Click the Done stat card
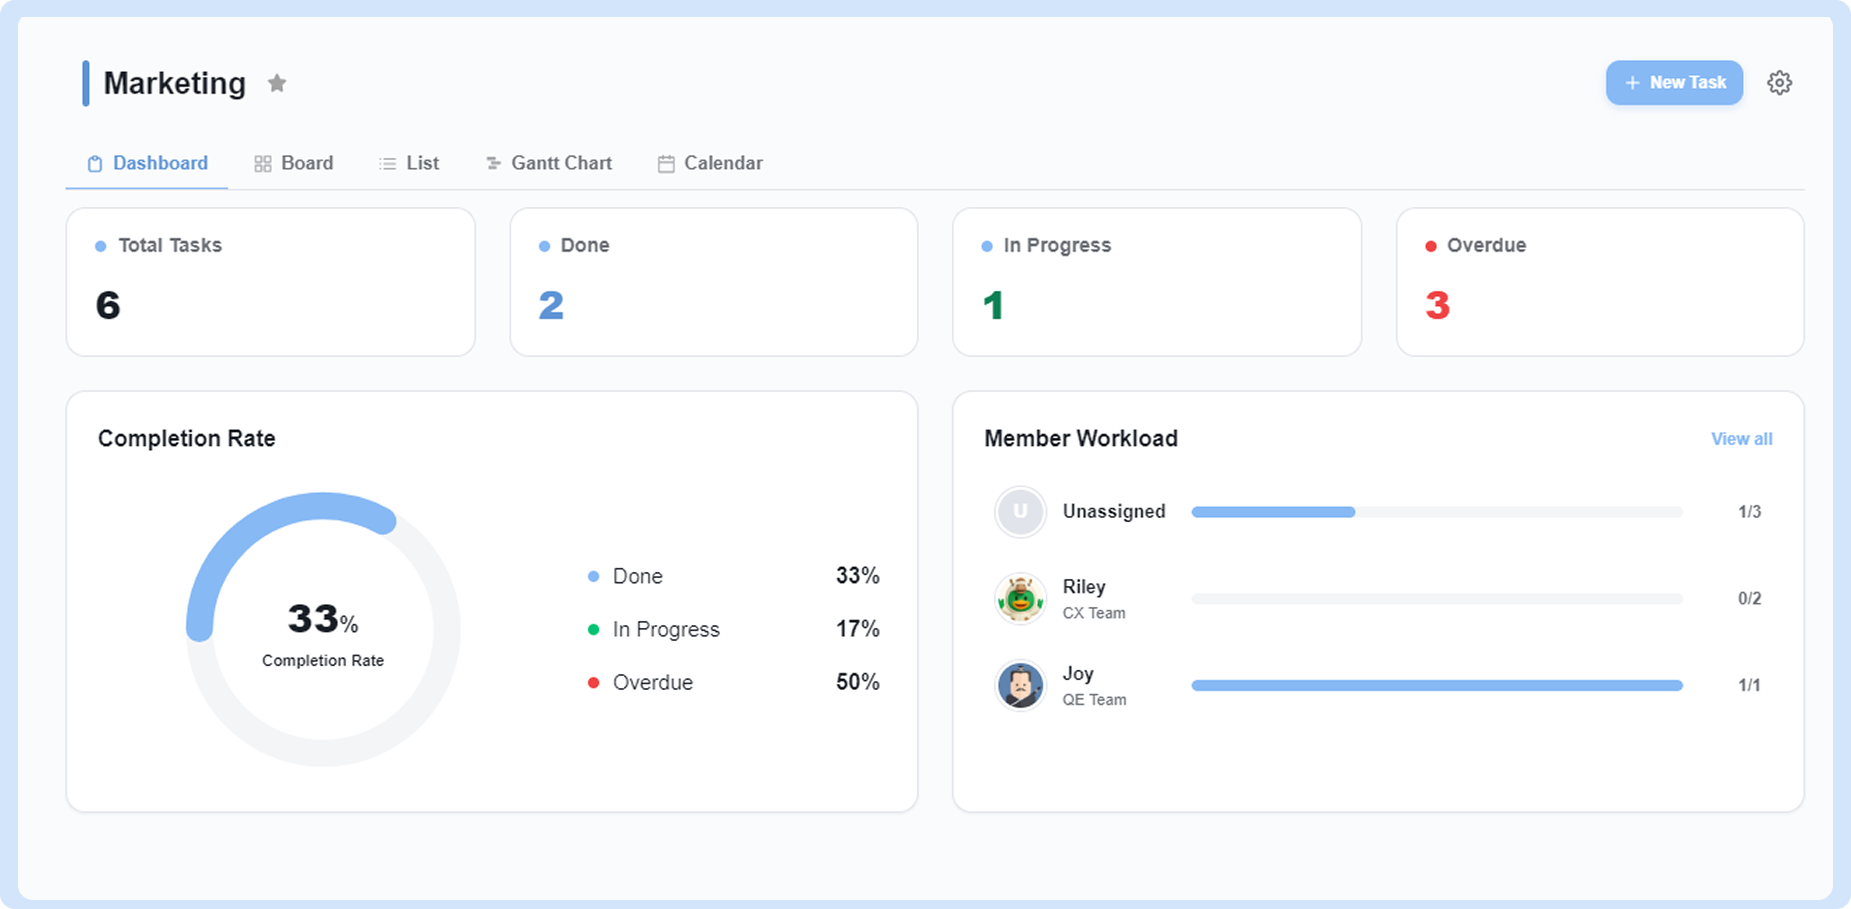 click(714, 282)
